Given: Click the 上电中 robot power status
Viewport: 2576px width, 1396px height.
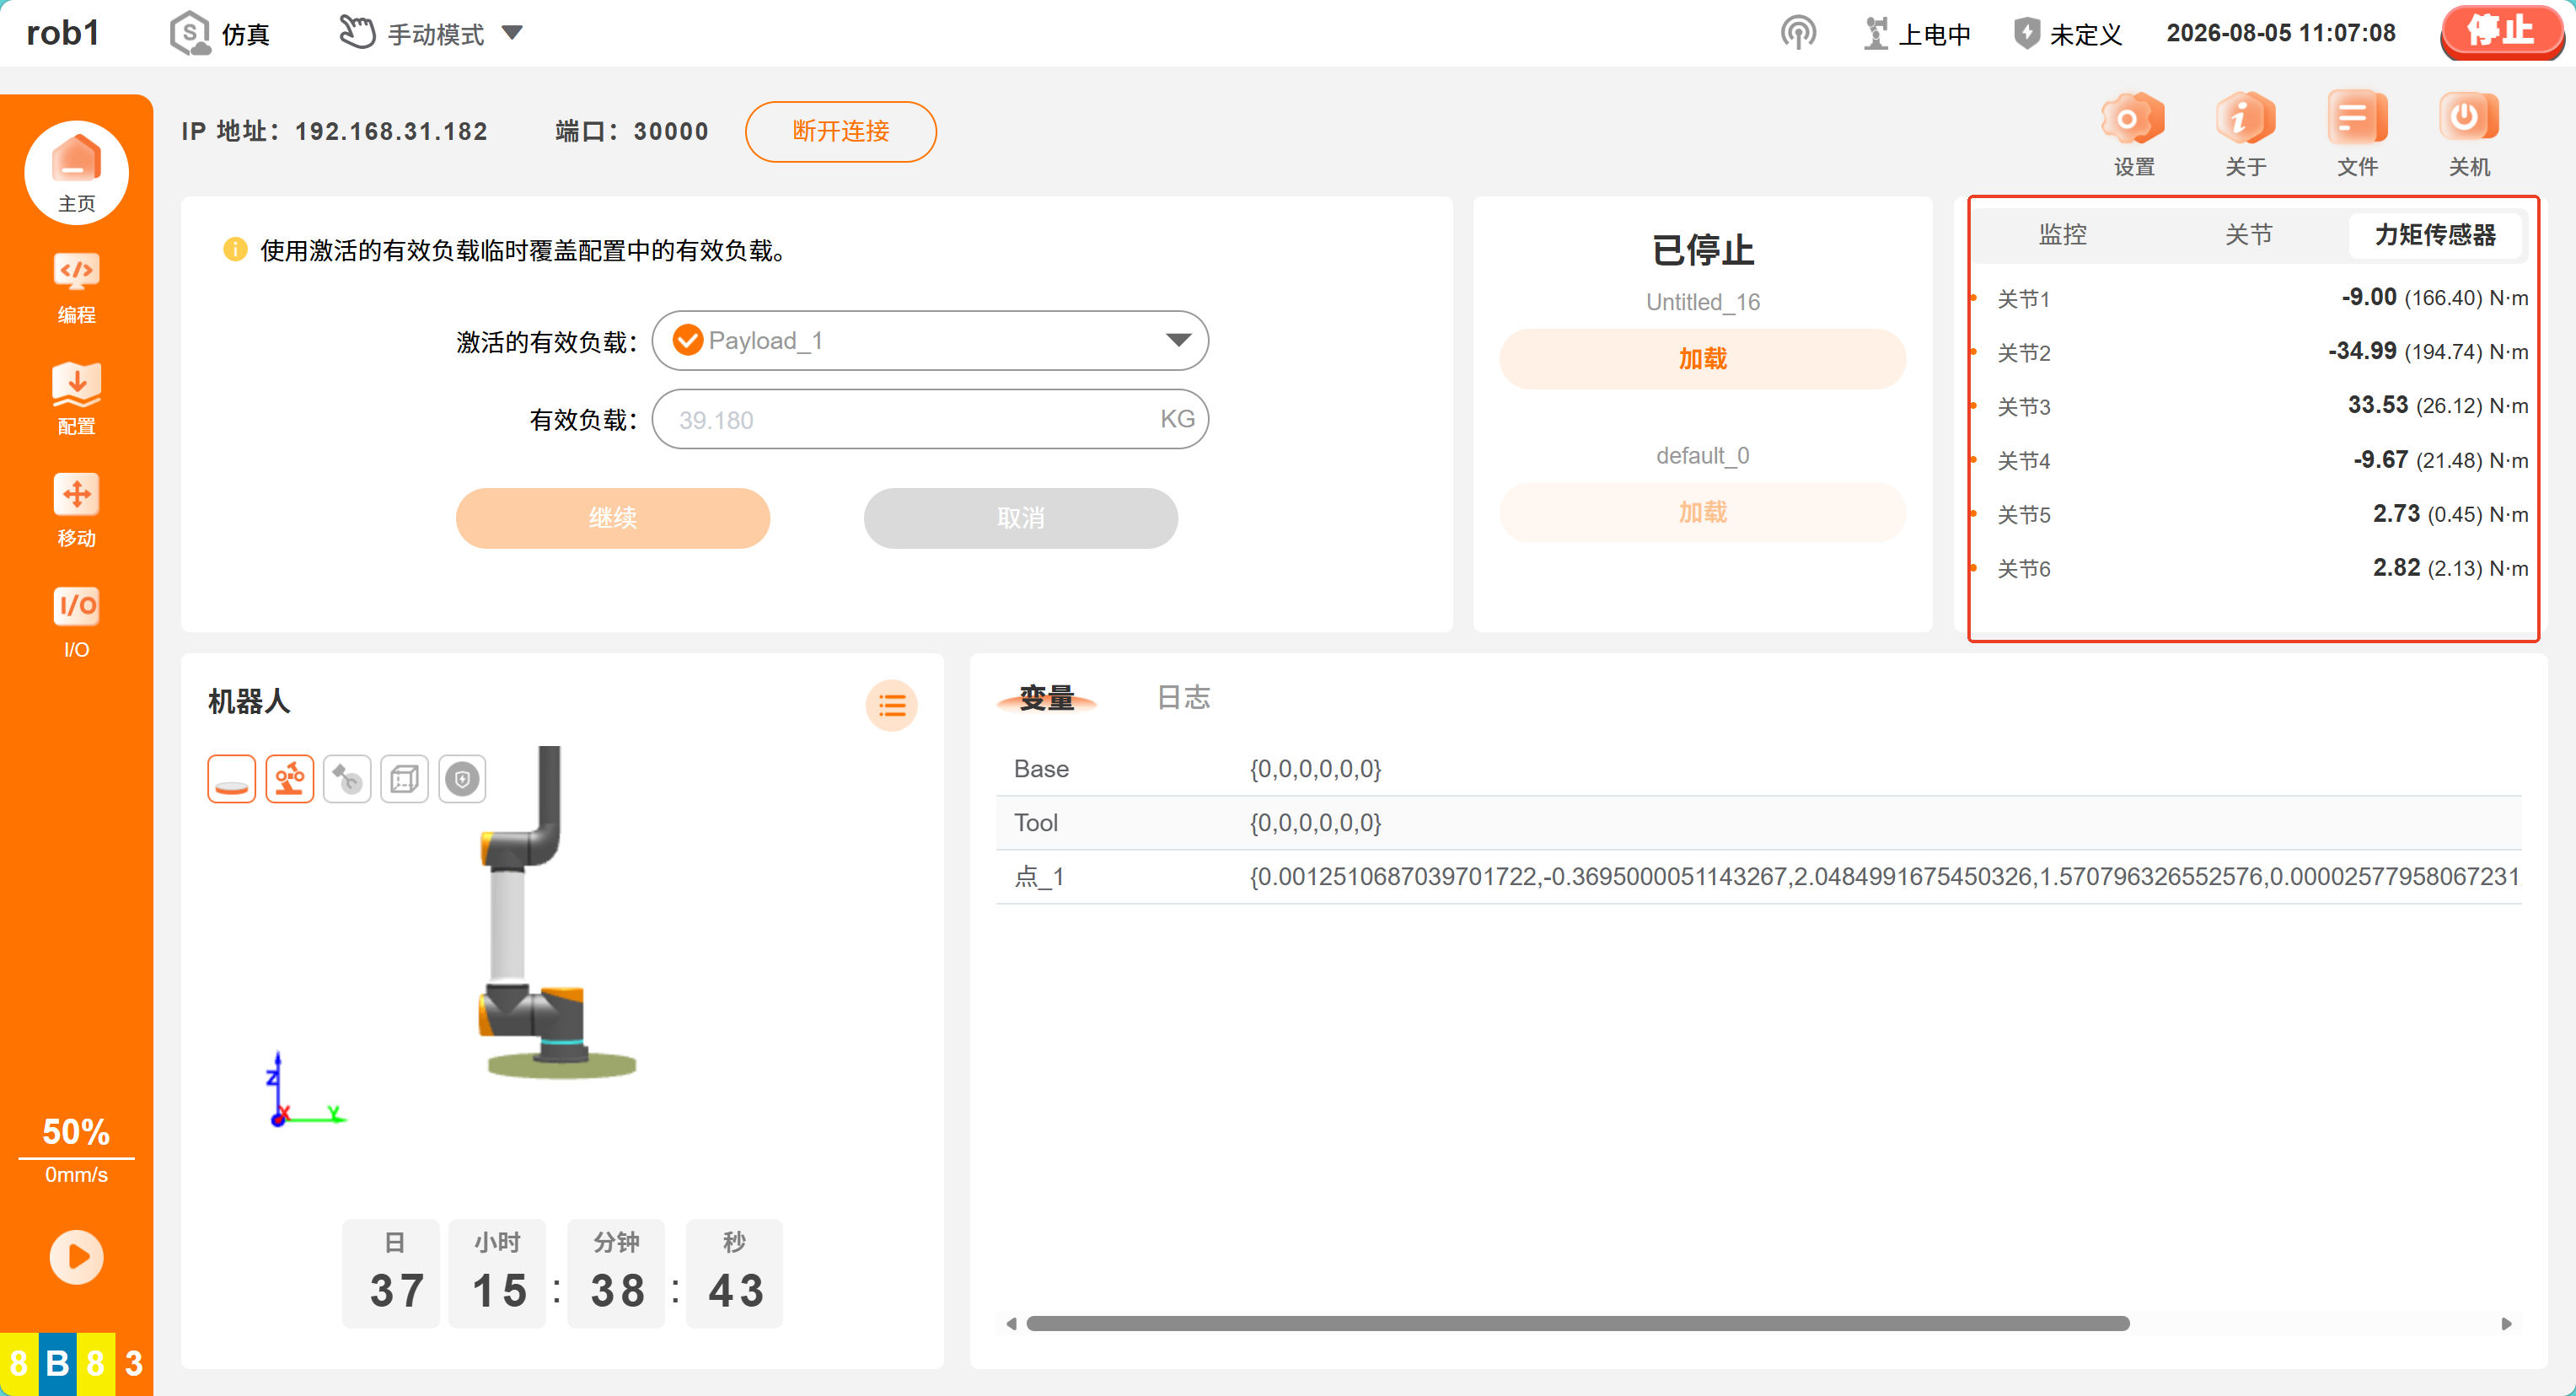Looking at the screenshot, I should click(1917, 34).
